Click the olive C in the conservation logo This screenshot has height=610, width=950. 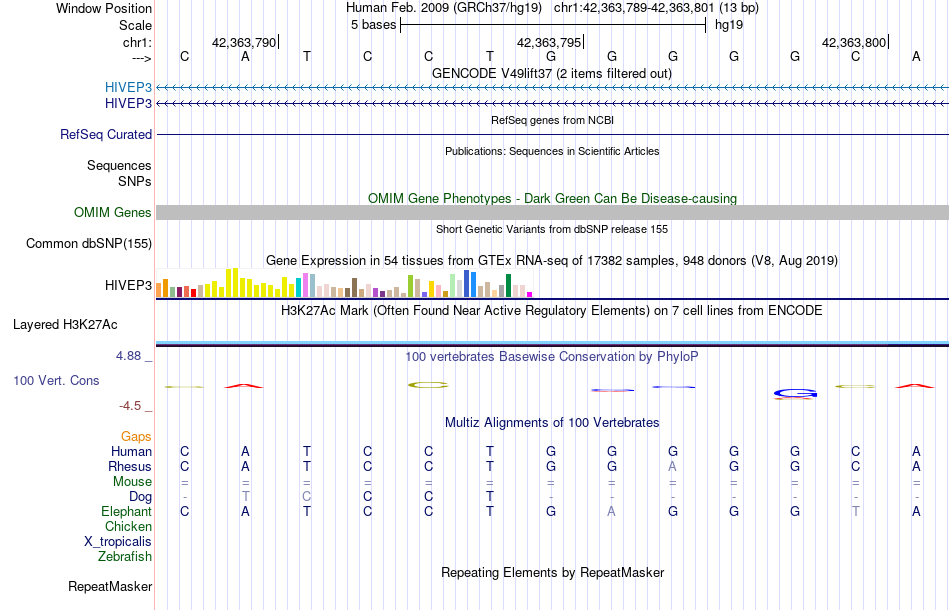tap(428, 385)
